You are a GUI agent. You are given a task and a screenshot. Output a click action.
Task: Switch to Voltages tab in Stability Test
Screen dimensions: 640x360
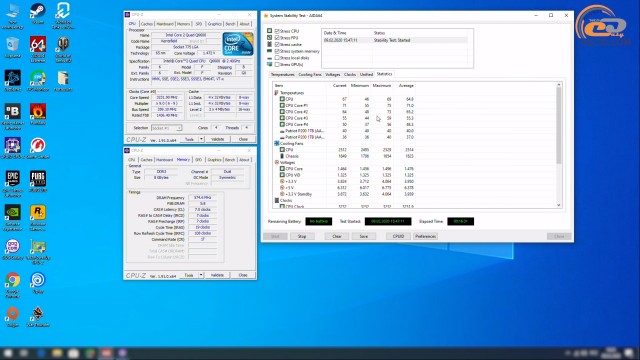coord(333,74)
